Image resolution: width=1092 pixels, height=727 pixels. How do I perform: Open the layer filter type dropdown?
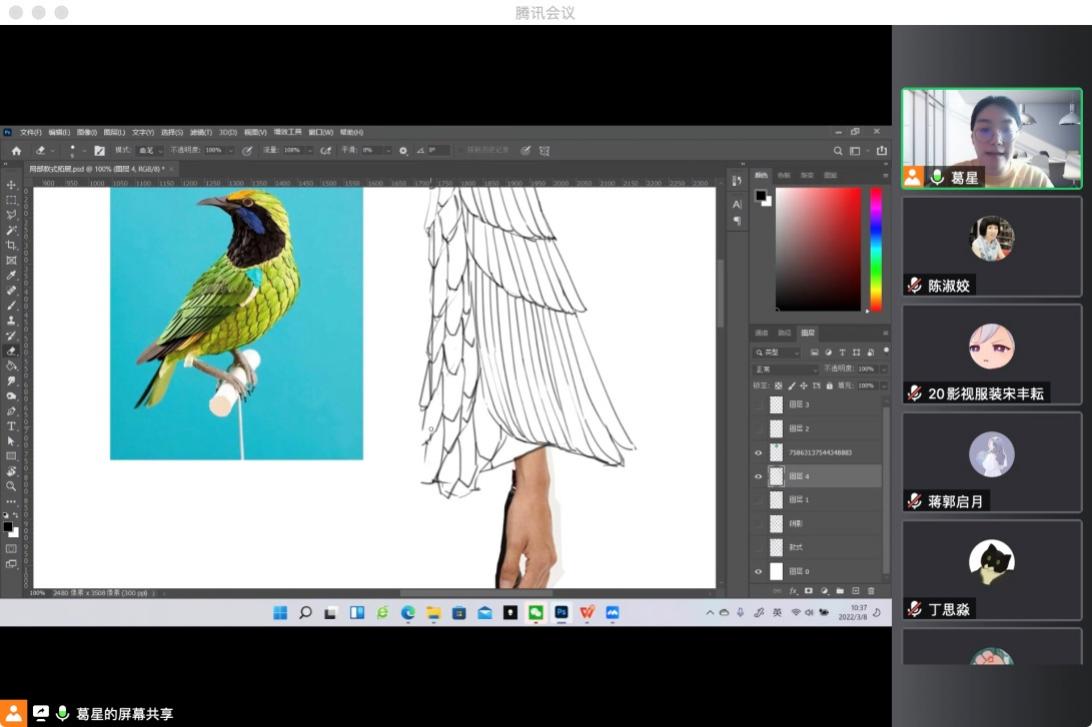pyautogui.click(x=777, y=353)
